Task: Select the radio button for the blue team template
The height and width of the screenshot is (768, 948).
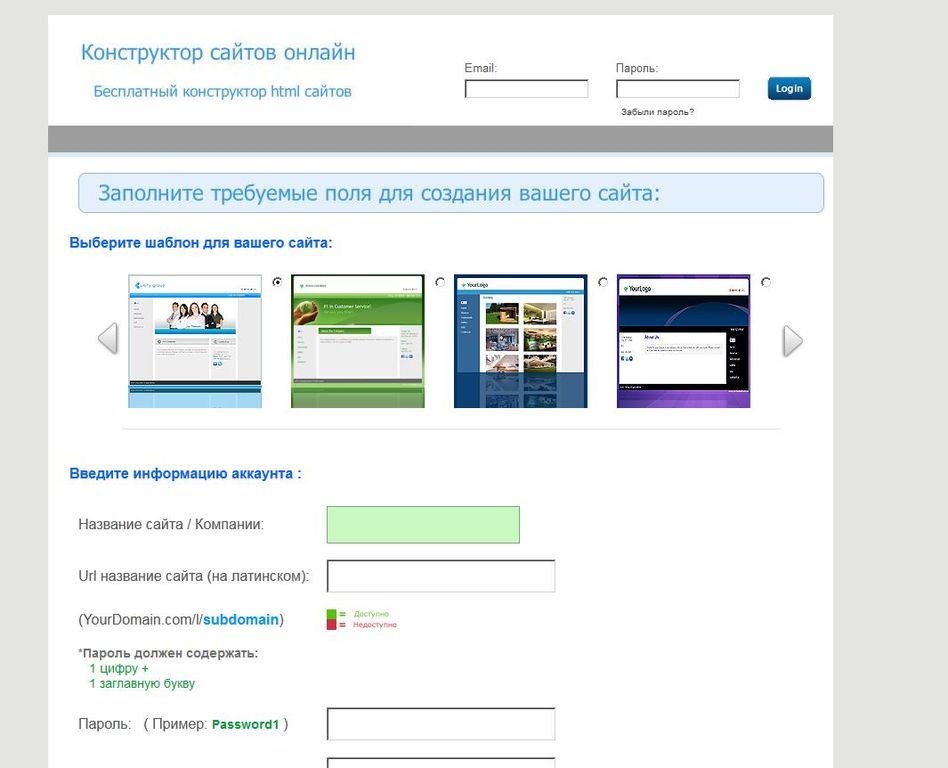Action: [x=278, y=282]
